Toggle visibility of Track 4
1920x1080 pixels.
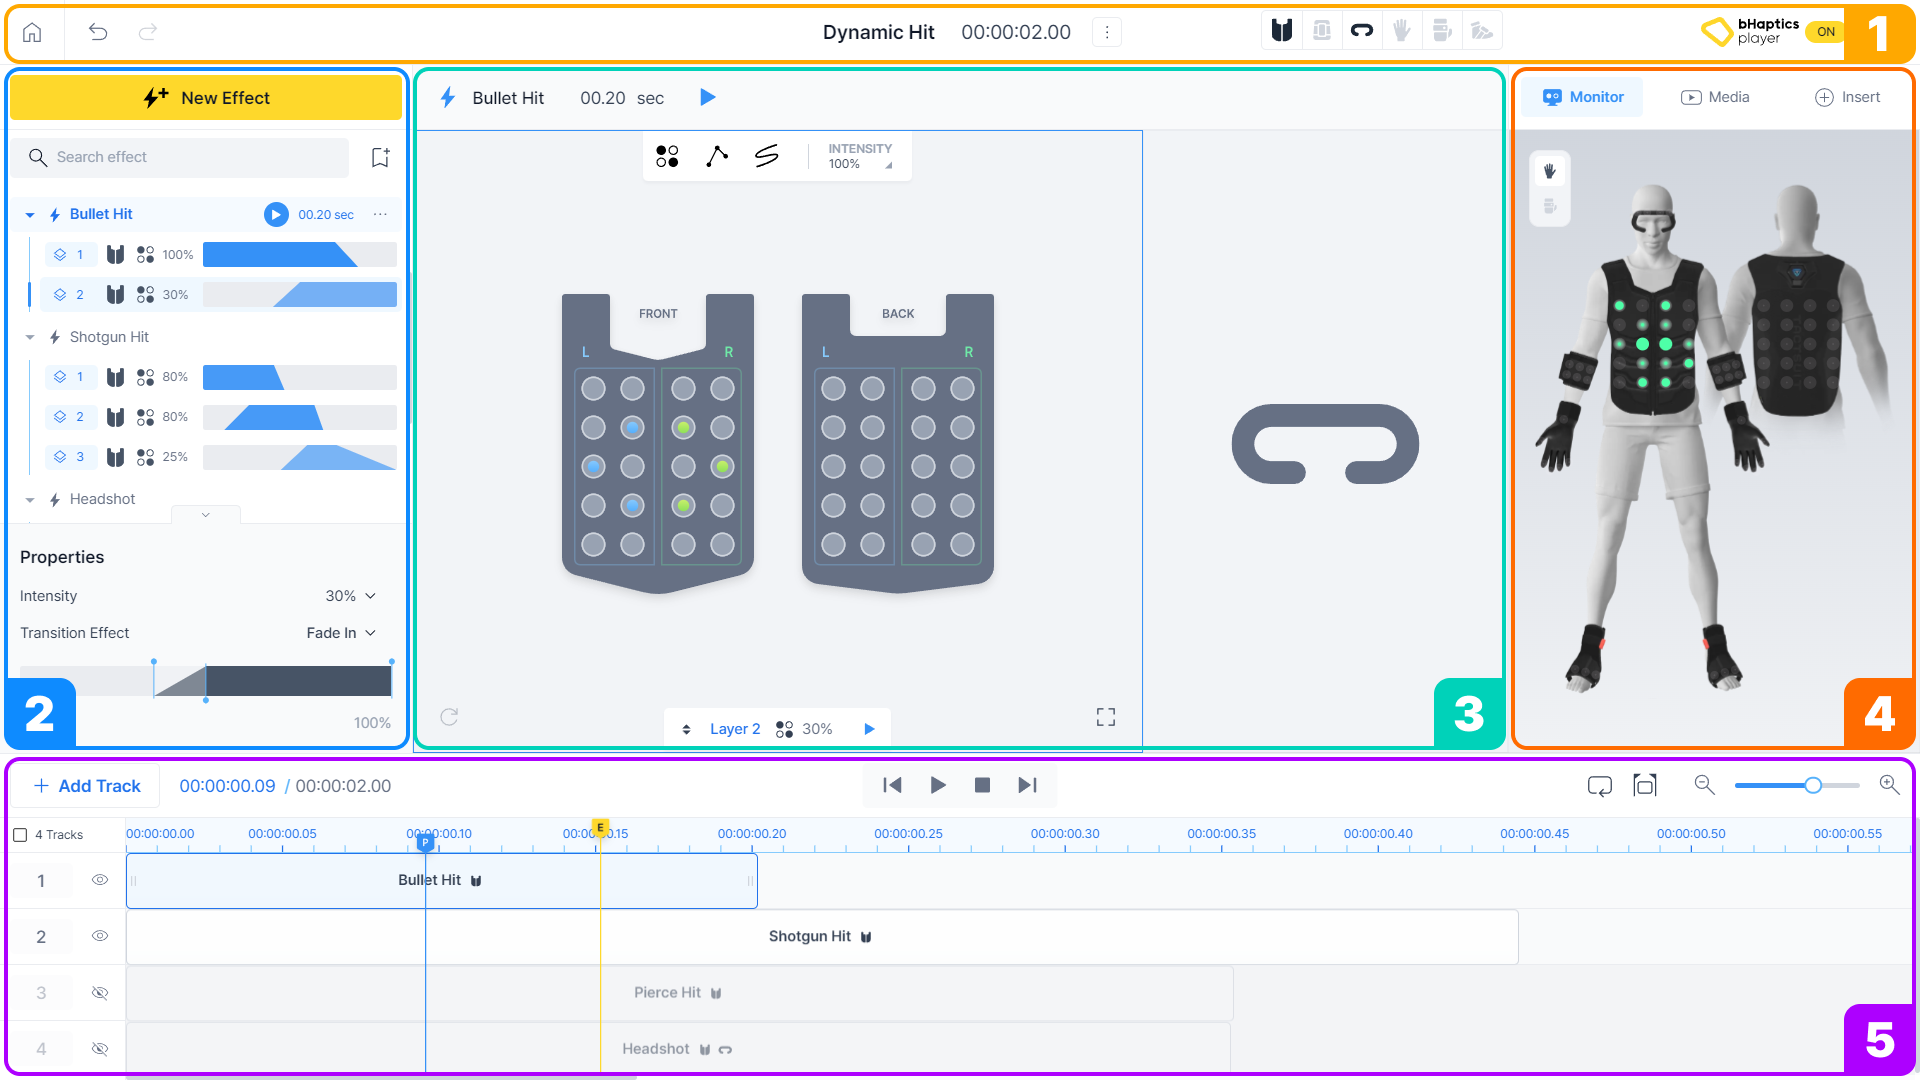click(100, 1048)
